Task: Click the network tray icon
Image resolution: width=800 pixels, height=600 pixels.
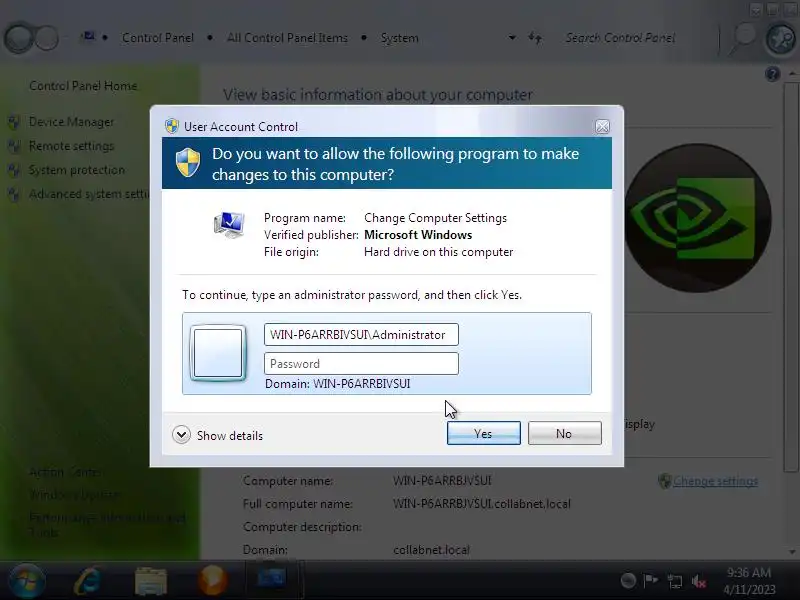Action: point(674,581)
